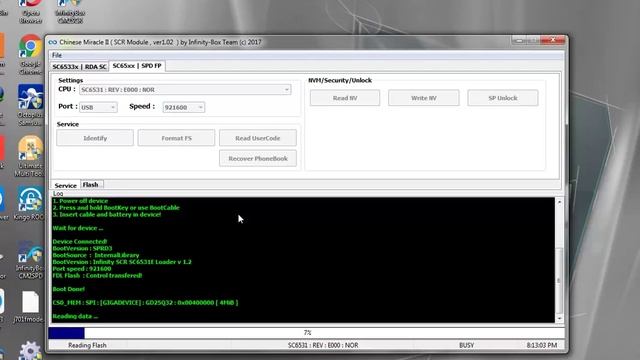Viewport: 640px width, 360px height.
Task: Click the Format FS button
Action: (176, 138)
